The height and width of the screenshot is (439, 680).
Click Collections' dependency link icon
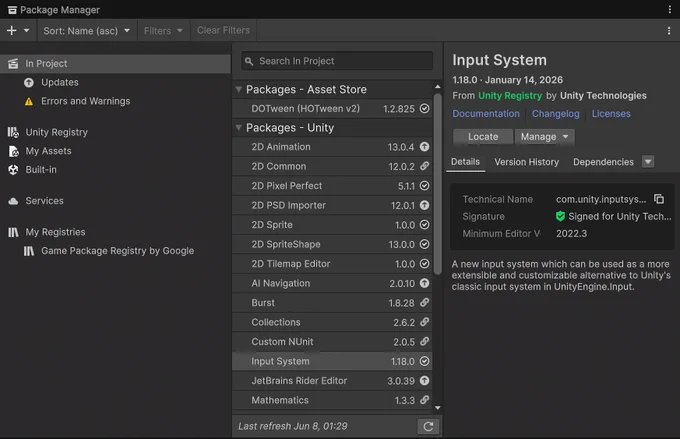[x=425, y=322]
